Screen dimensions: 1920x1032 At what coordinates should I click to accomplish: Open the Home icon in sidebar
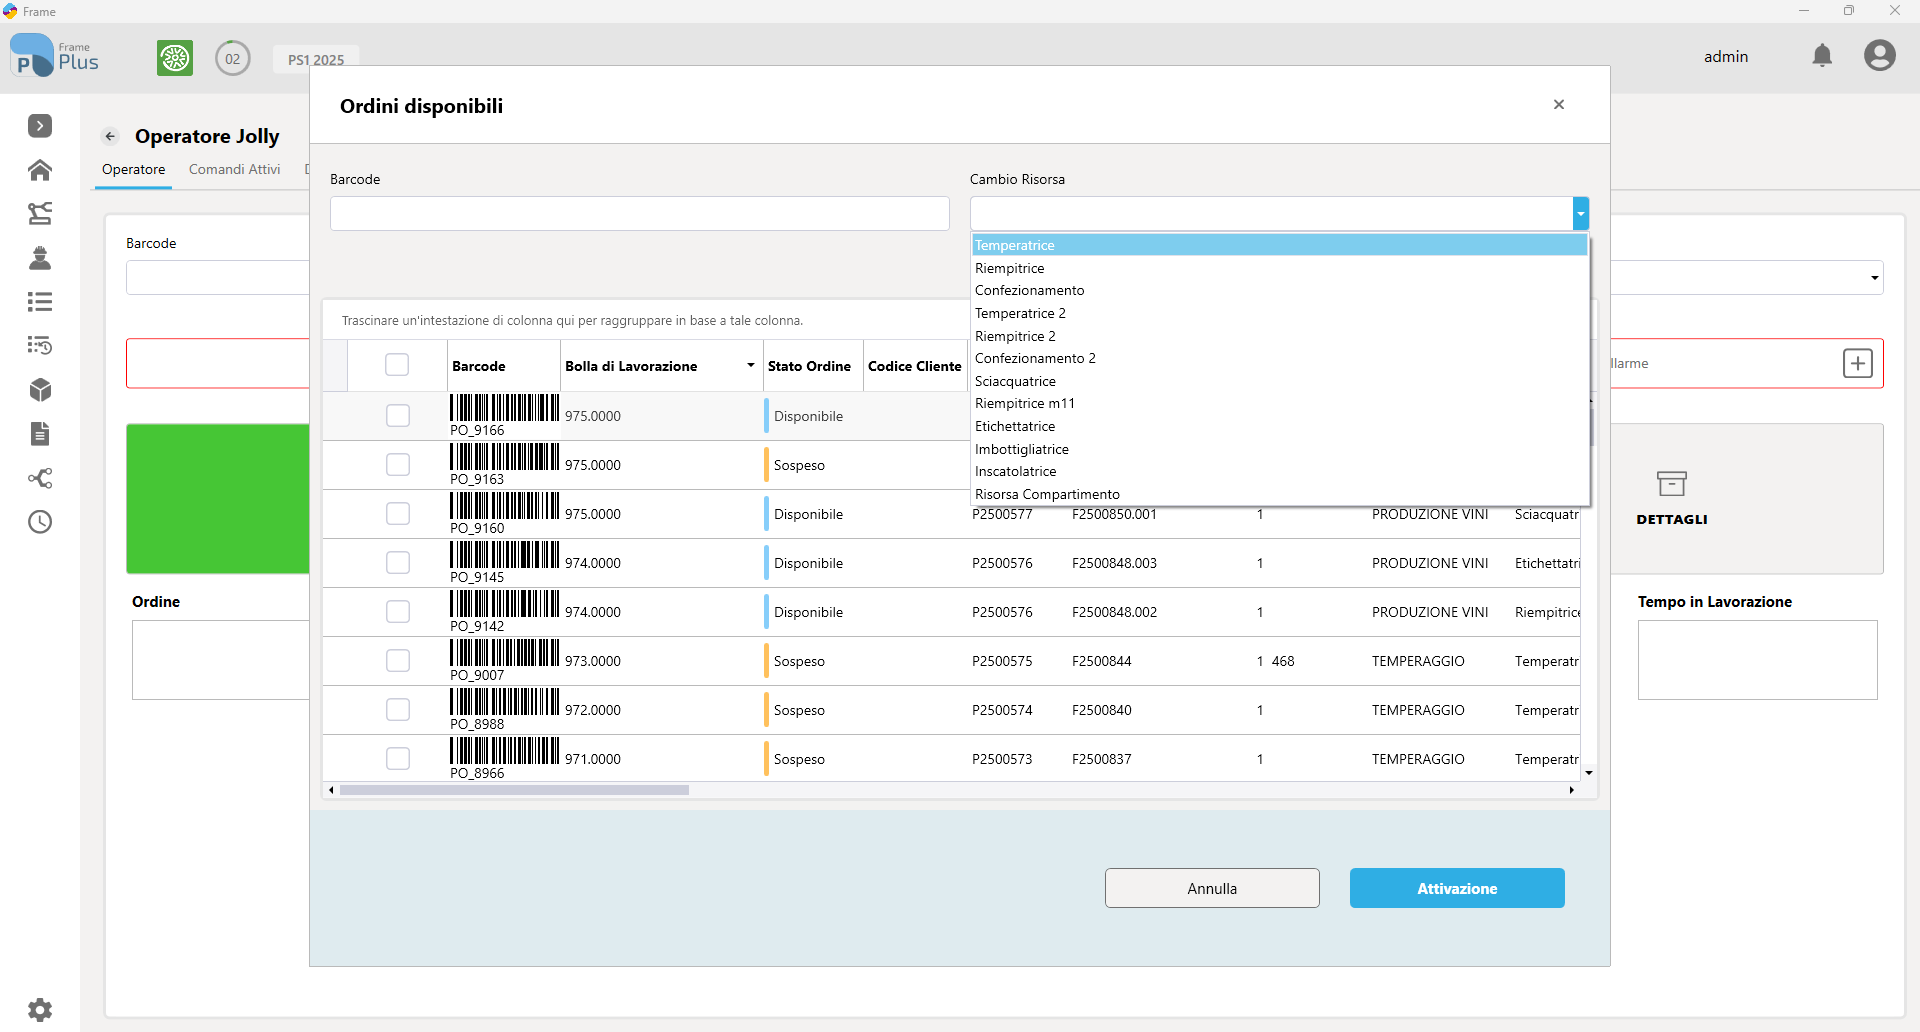tap(40, 170)
